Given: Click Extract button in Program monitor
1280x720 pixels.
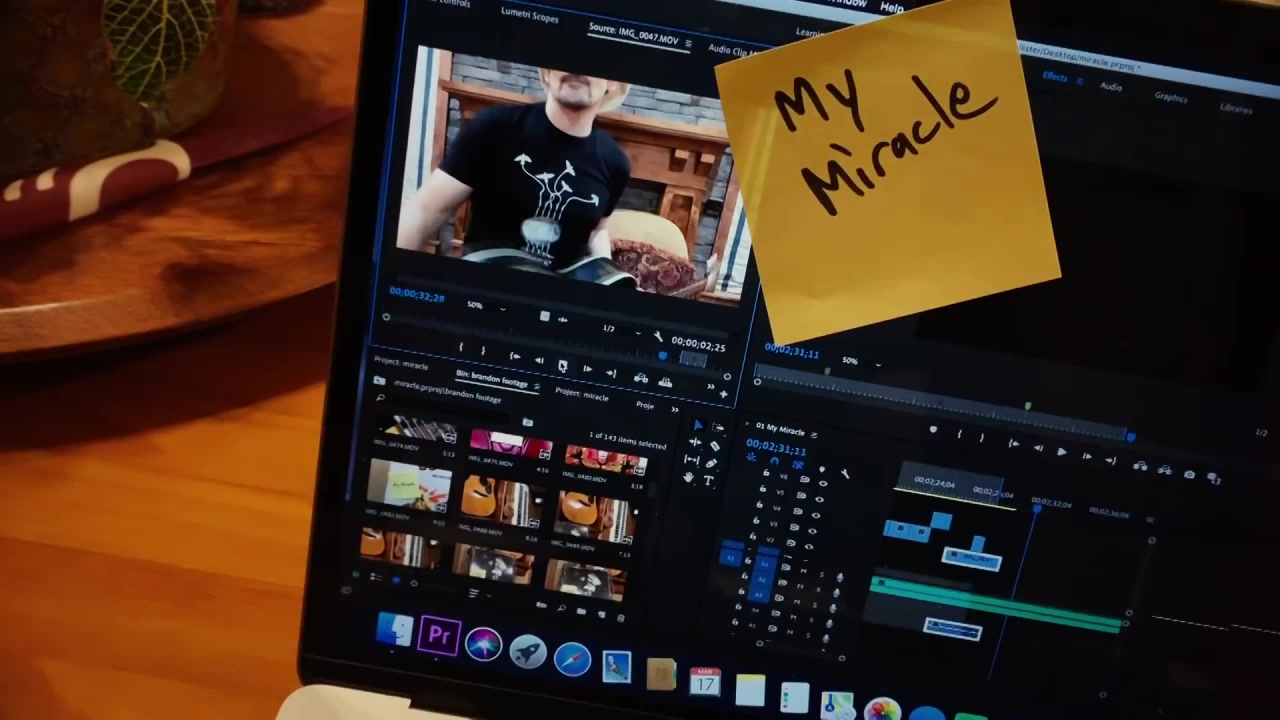Looking at the screenshot, I should [1165, 470].
